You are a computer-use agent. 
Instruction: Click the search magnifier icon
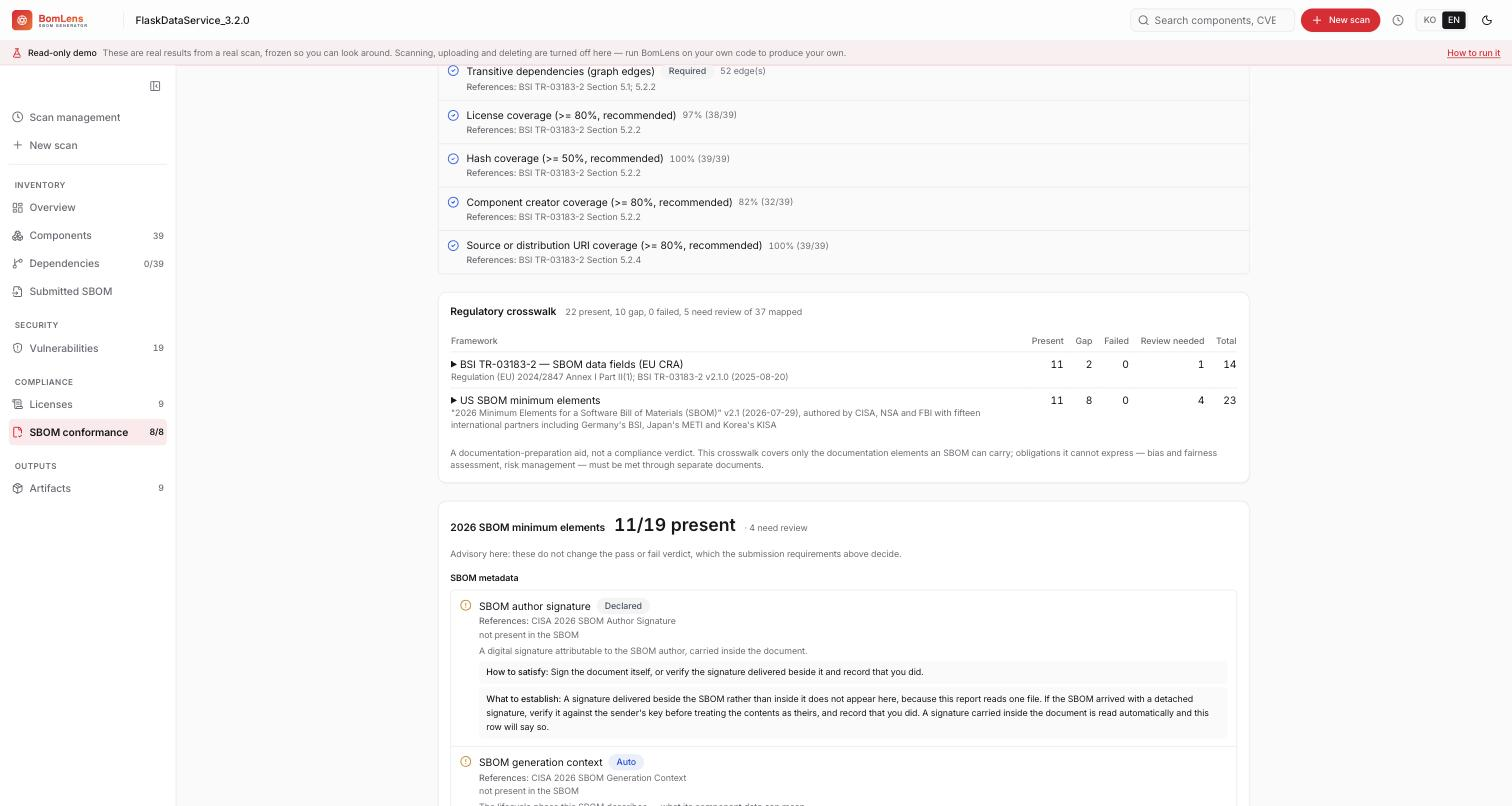coord(1143,20)
